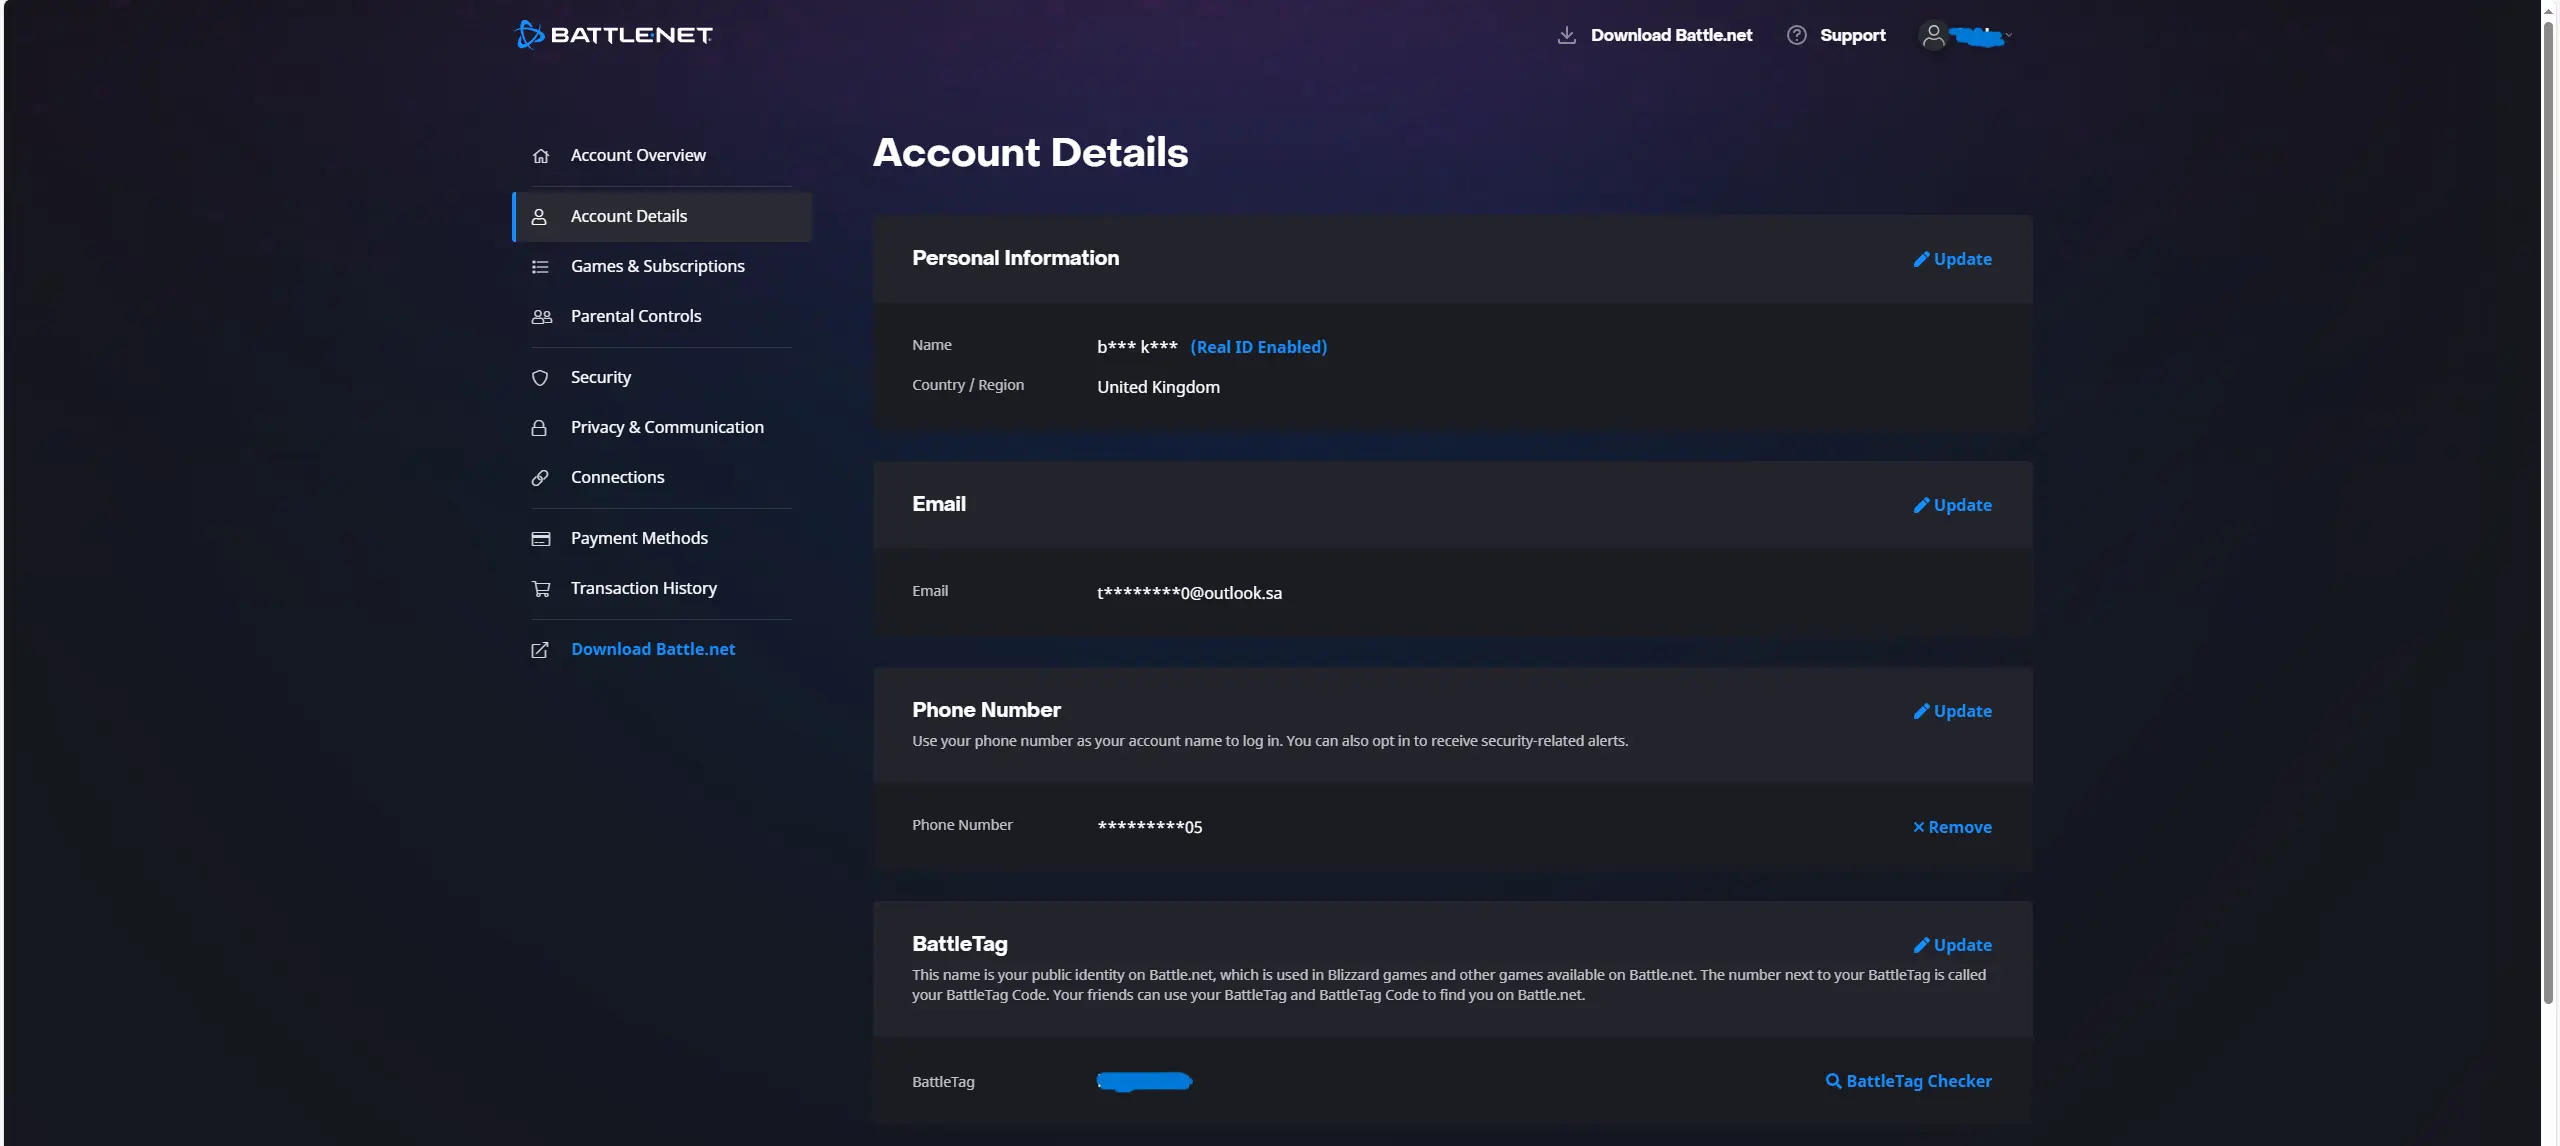Select Account Details in the sidebar
Screen dimensions: 2560x1146
point(628,216)
